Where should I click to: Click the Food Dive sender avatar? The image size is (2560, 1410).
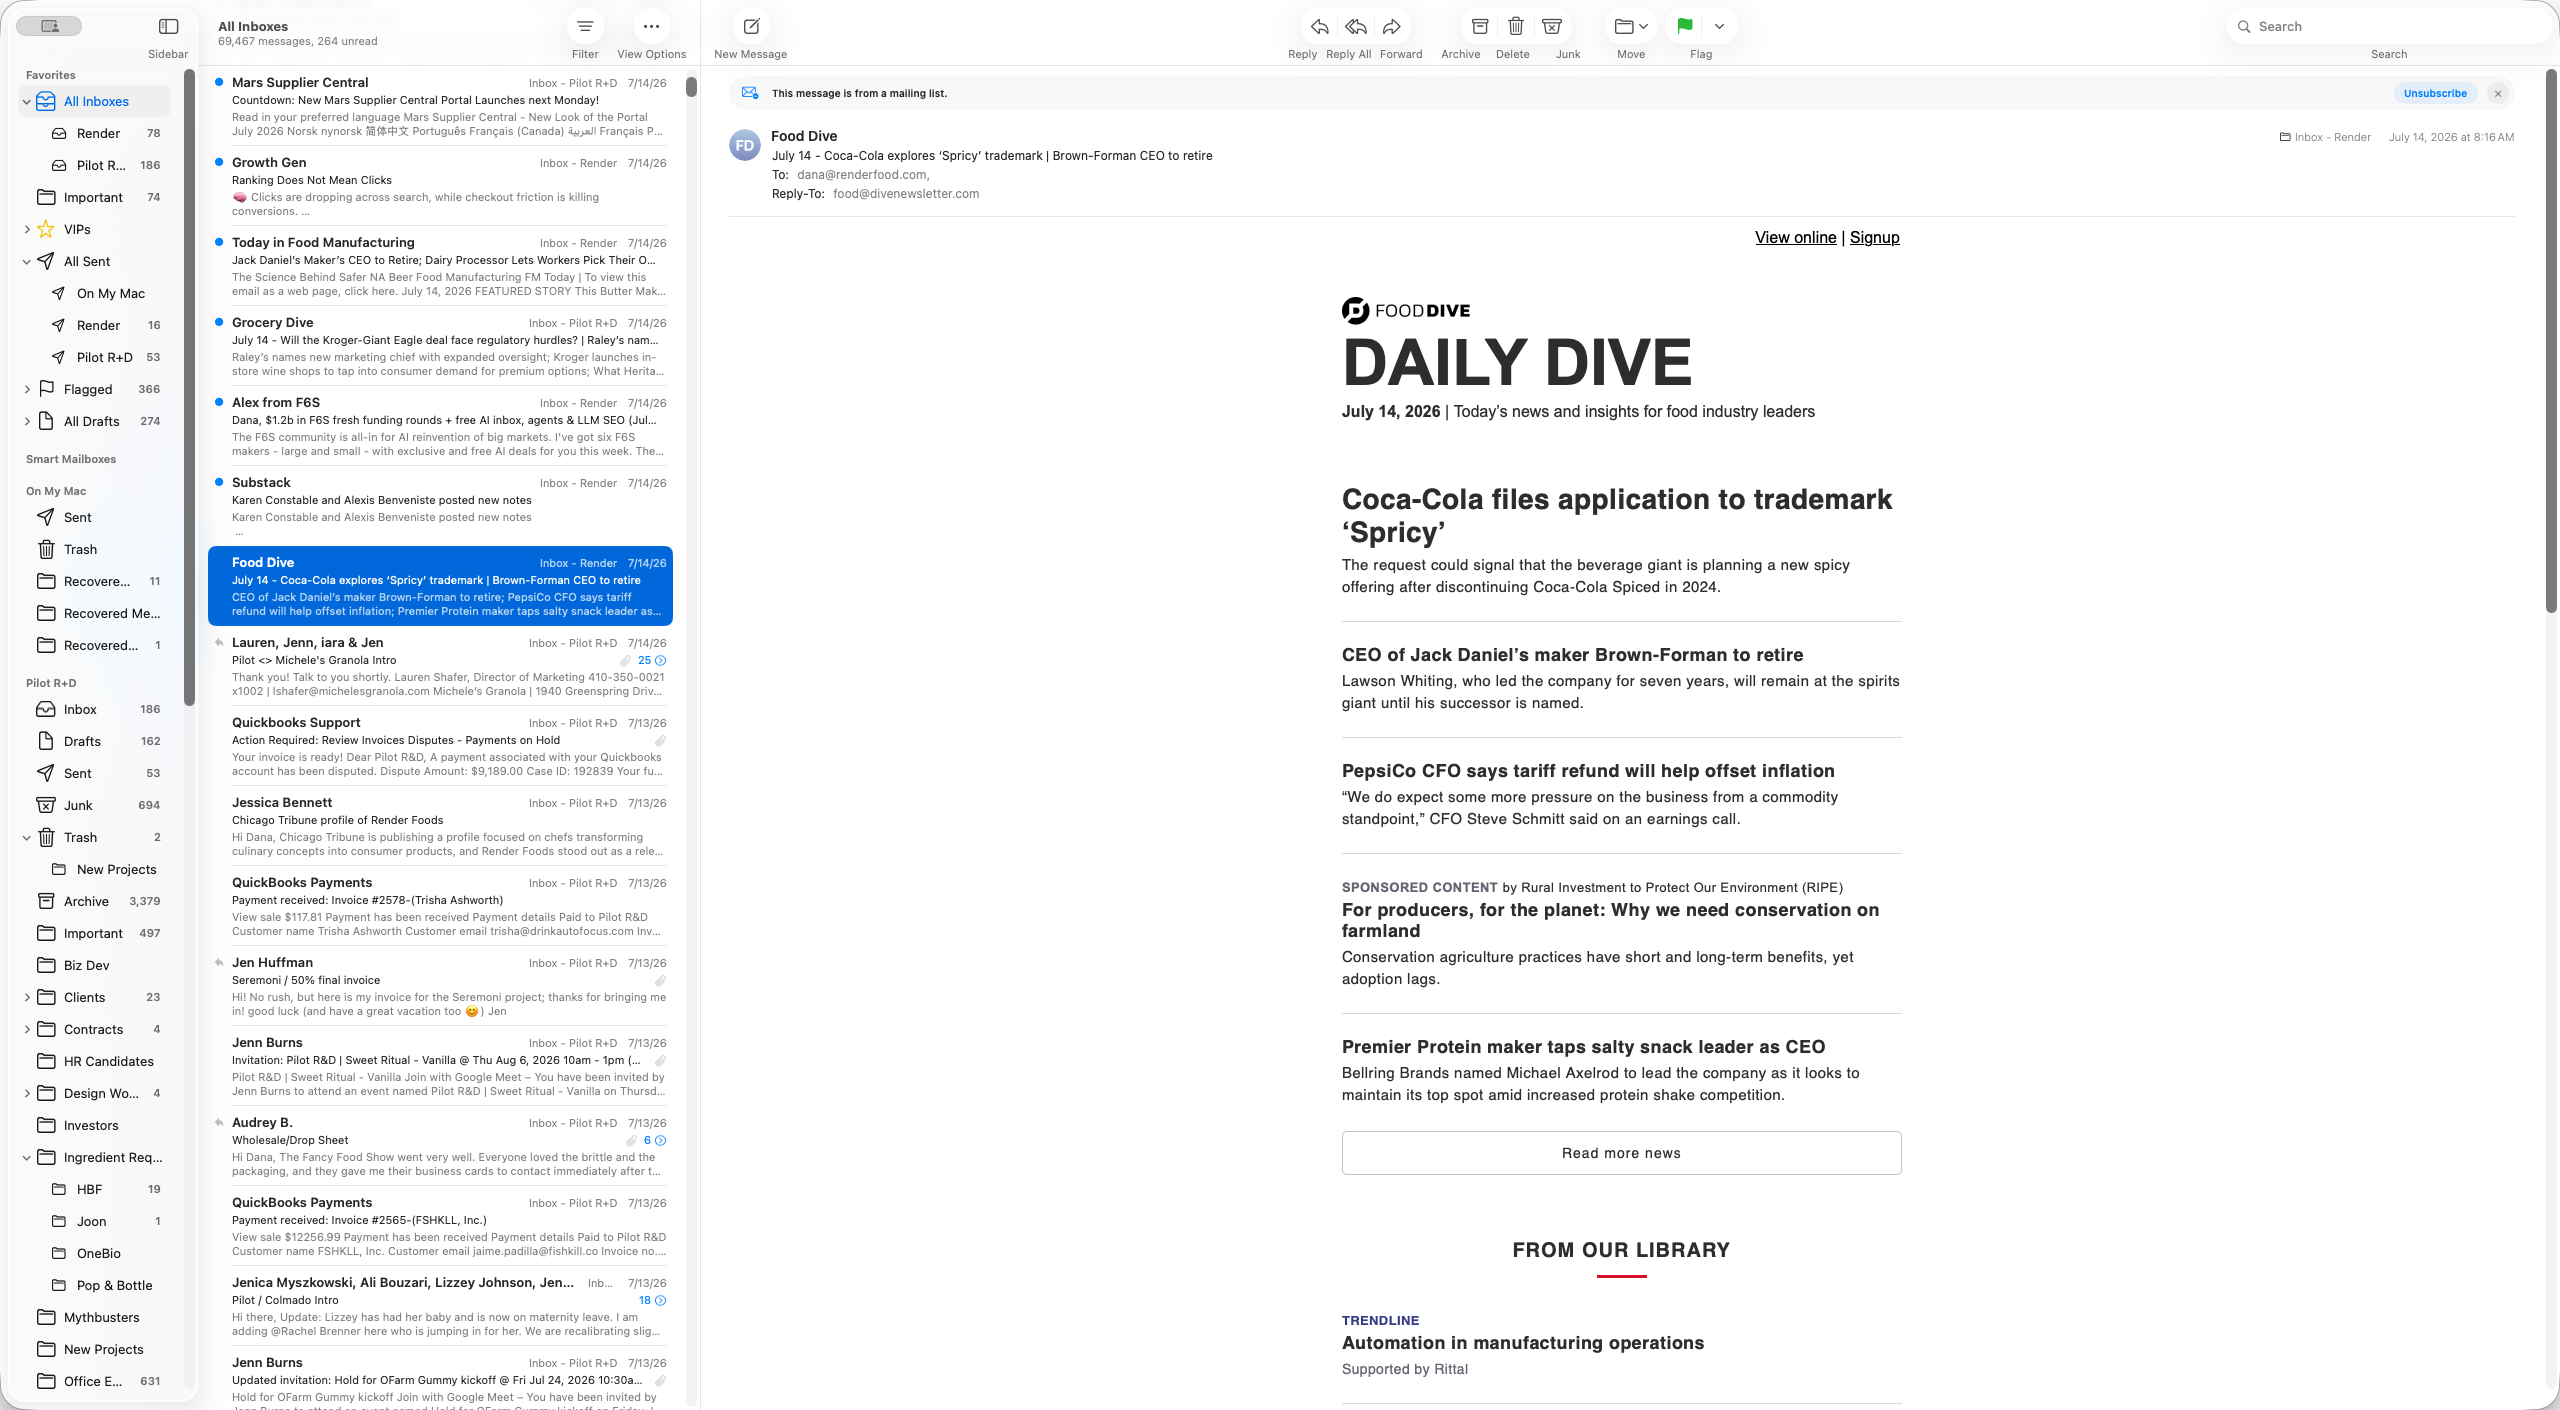[x=745, y=145]
